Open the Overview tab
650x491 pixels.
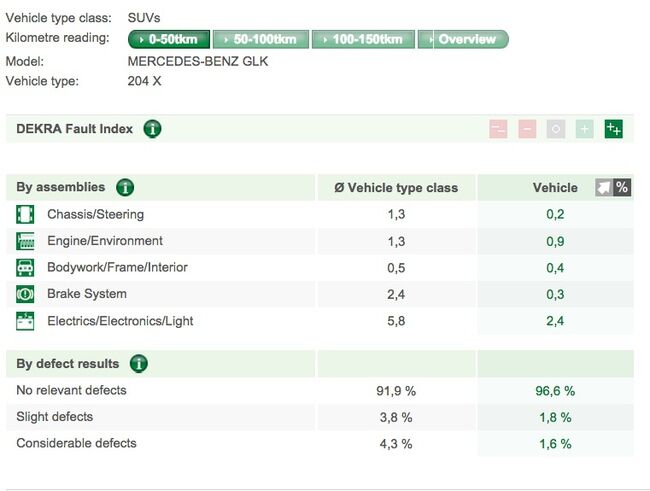point(463,39)
